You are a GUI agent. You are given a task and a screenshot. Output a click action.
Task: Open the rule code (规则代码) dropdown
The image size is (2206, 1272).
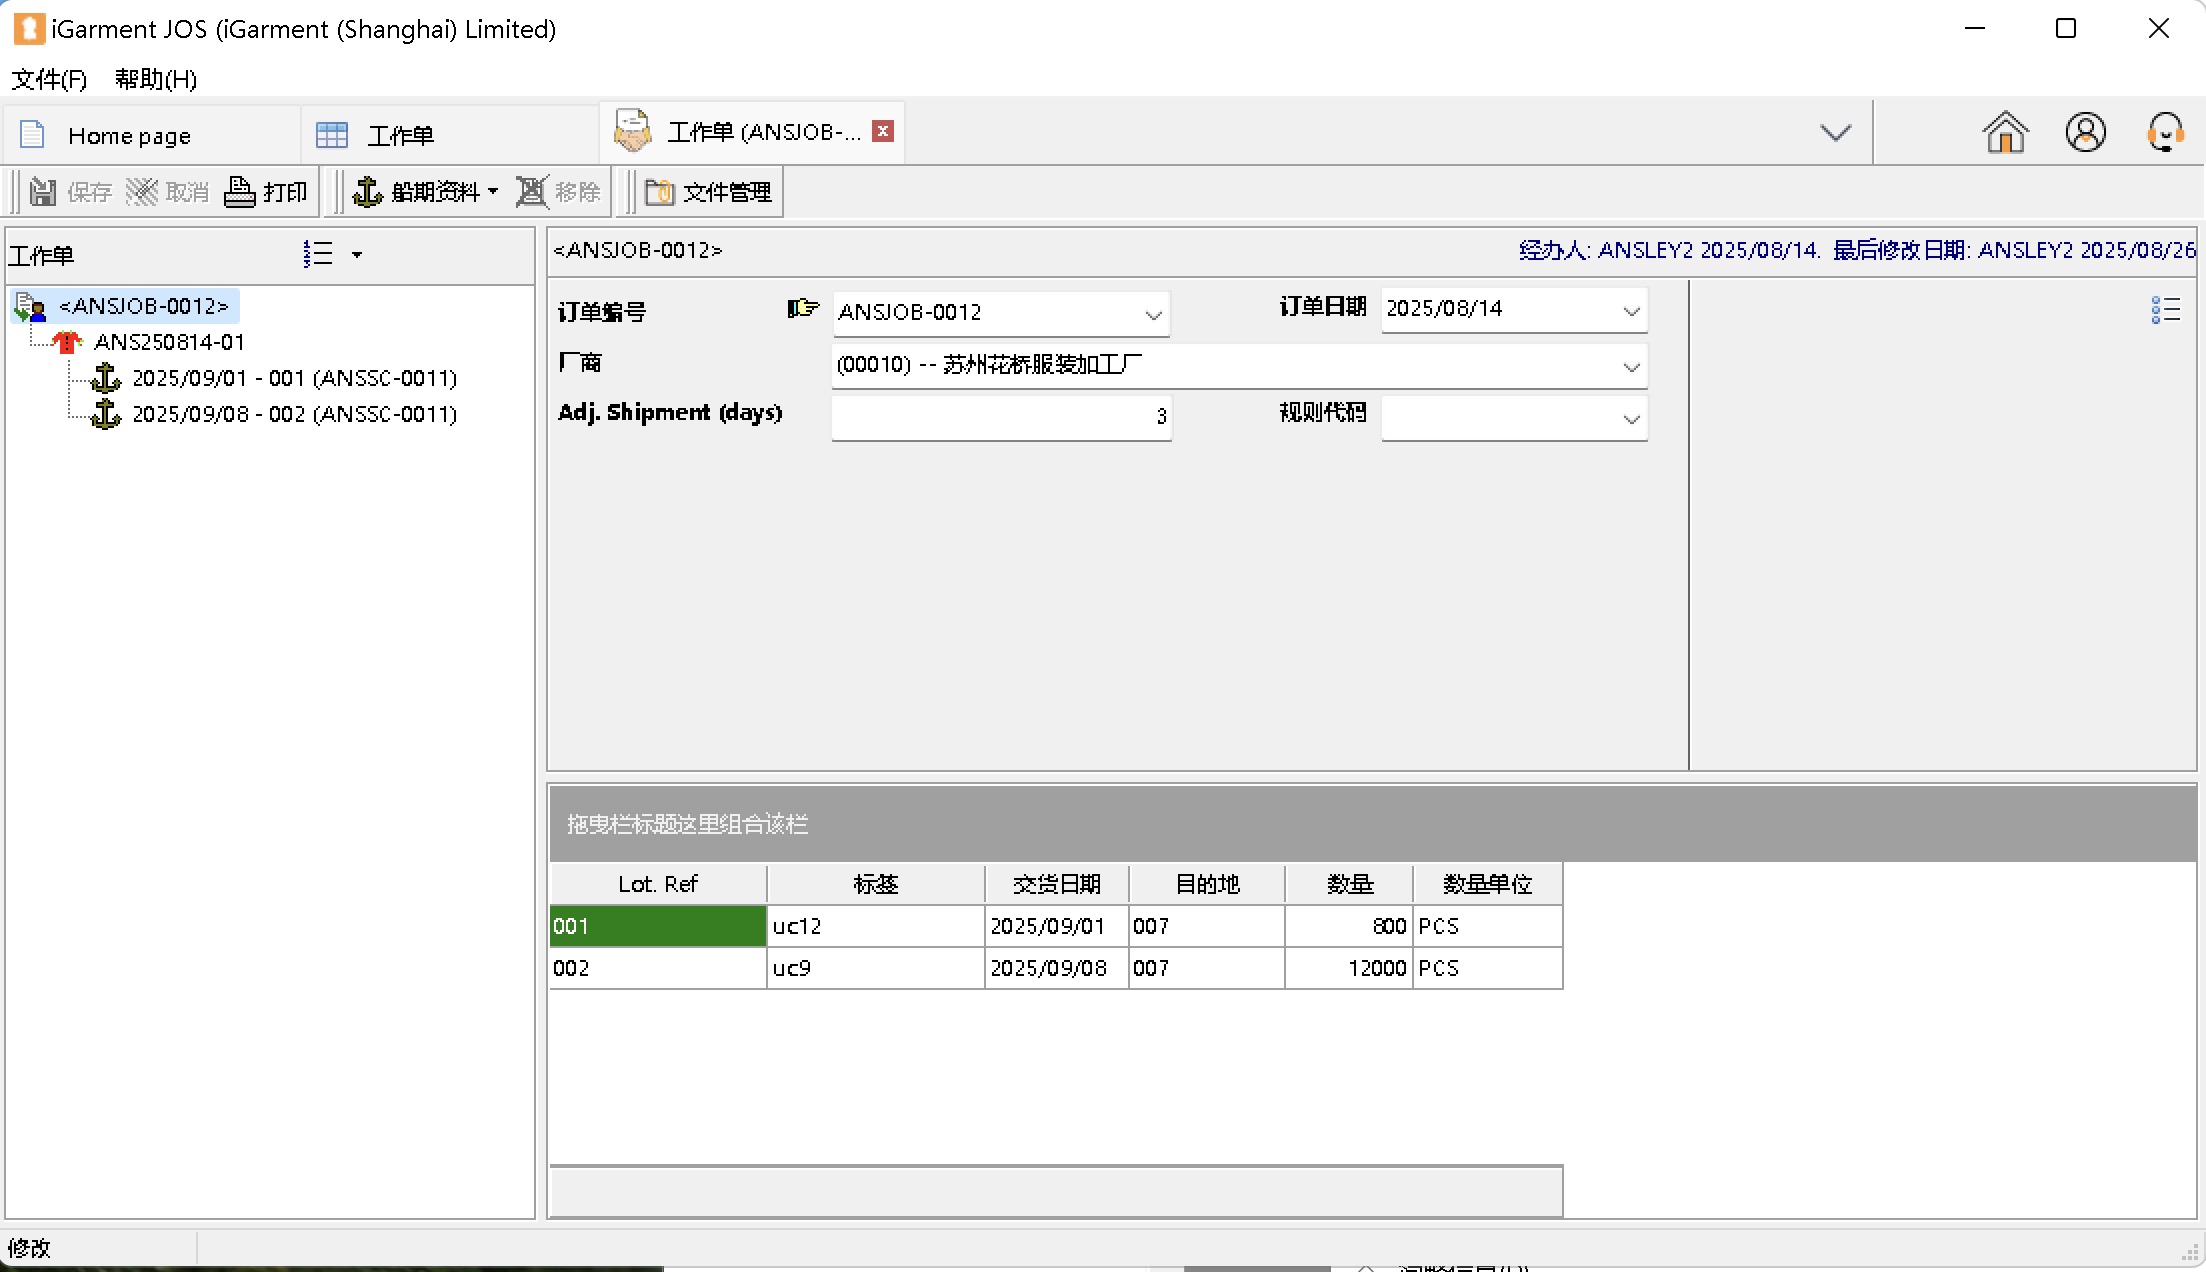[x=1631, y=419]
